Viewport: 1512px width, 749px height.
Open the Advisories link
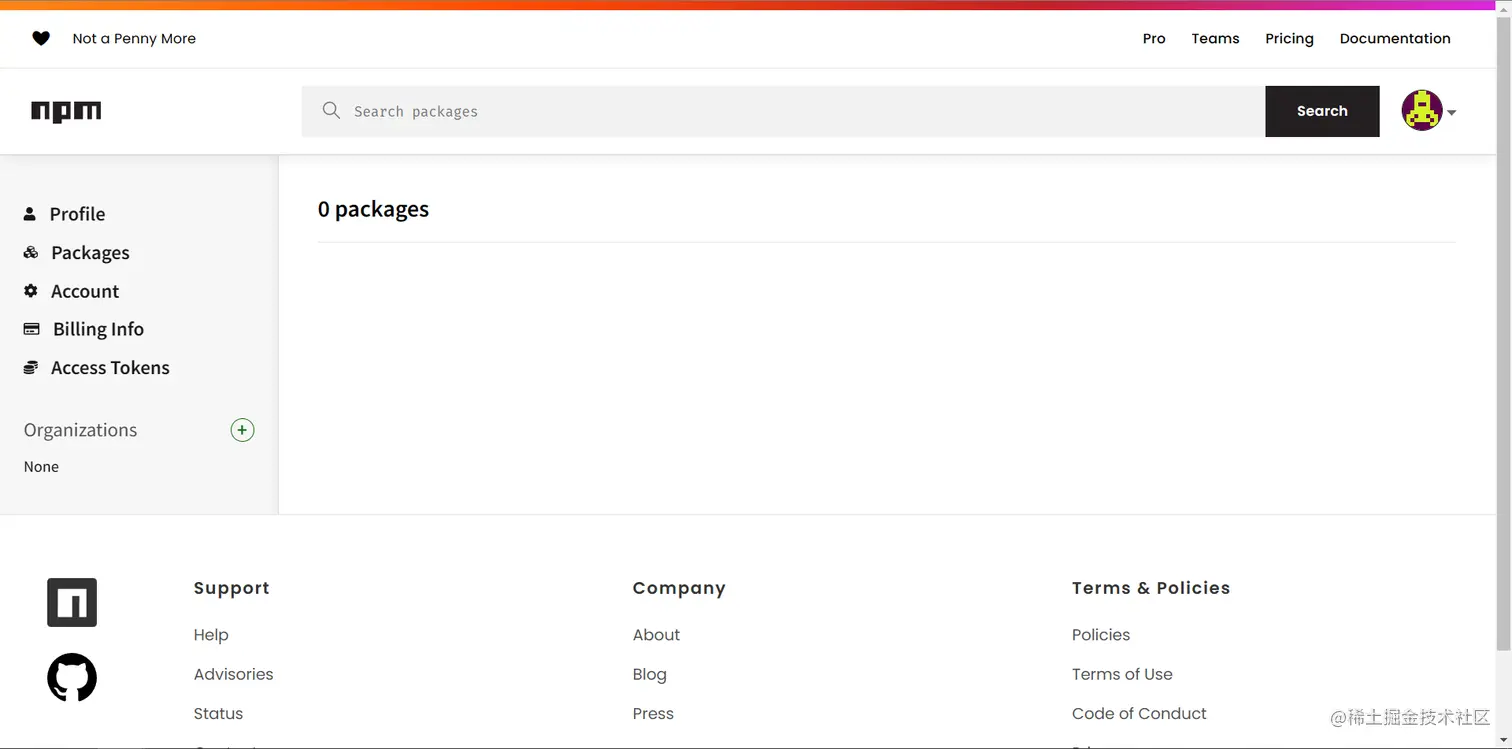click(x=233, y=674)
